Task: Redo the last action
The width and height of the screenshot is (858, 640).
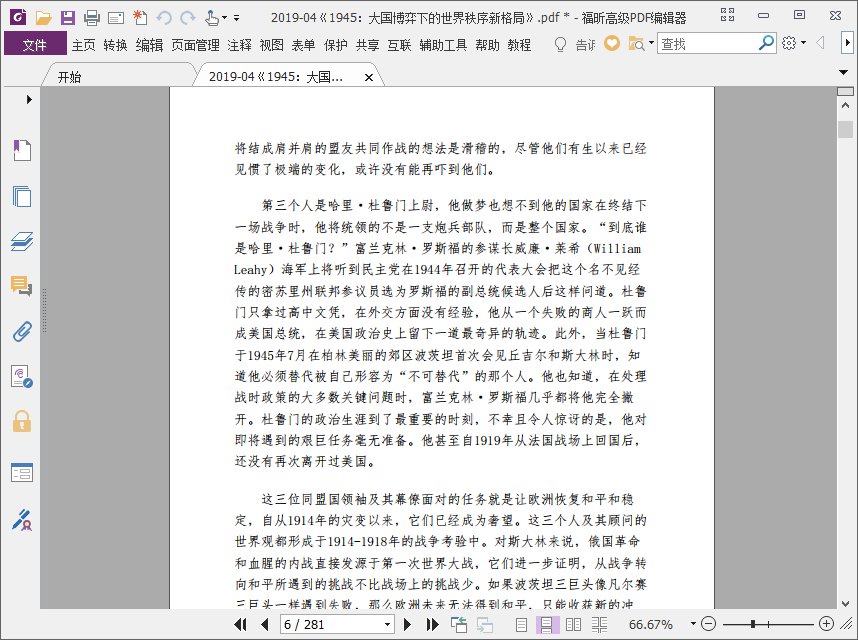Action: coord(188,18)
